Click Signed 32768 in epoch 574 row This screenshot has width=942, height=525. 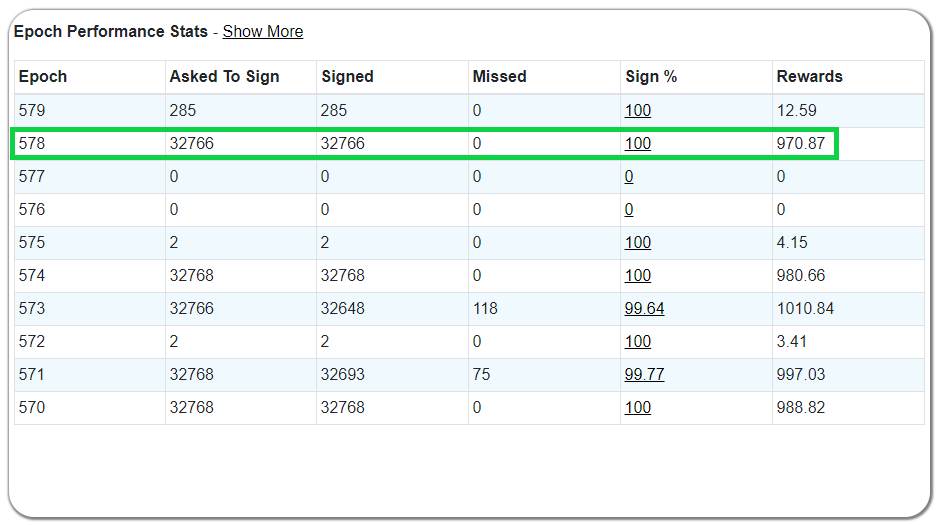pos(342,276)
